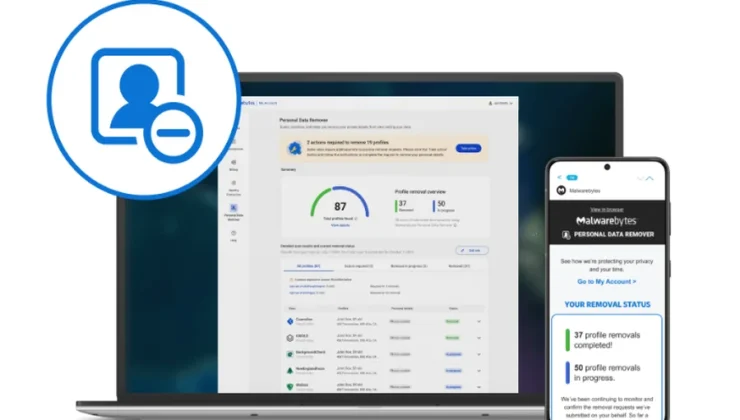
Task: Click the 37 Removed count in the overview
Action: [404, 206]
